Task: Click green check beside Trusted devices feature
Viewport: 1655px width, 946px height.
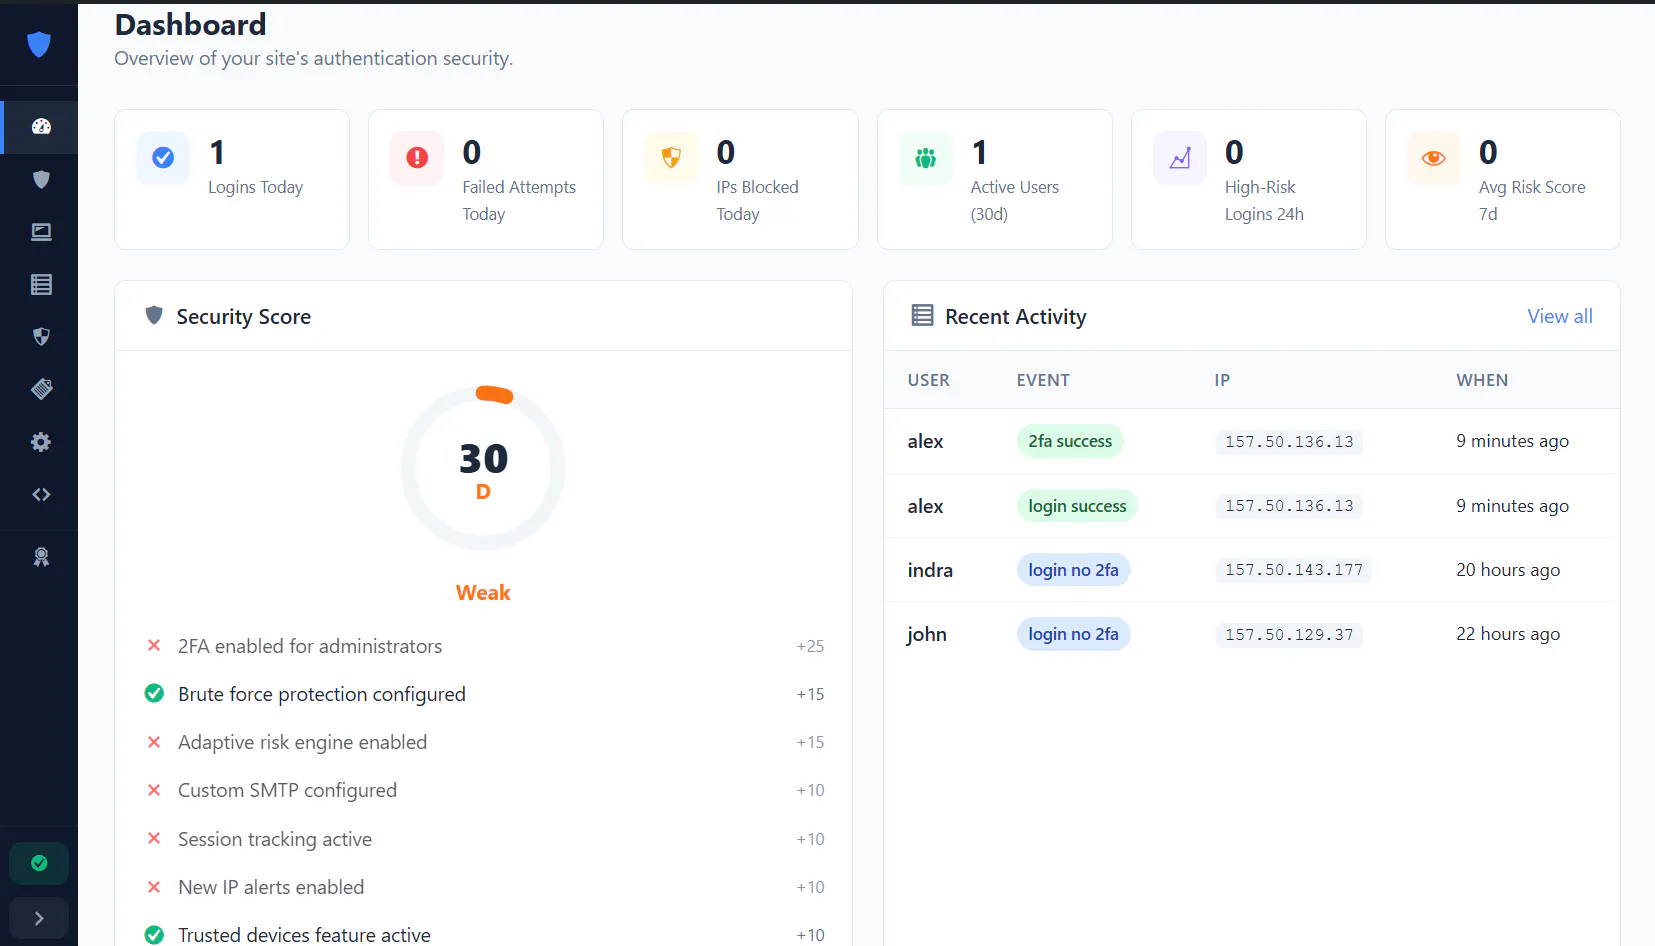Action: 154,935
